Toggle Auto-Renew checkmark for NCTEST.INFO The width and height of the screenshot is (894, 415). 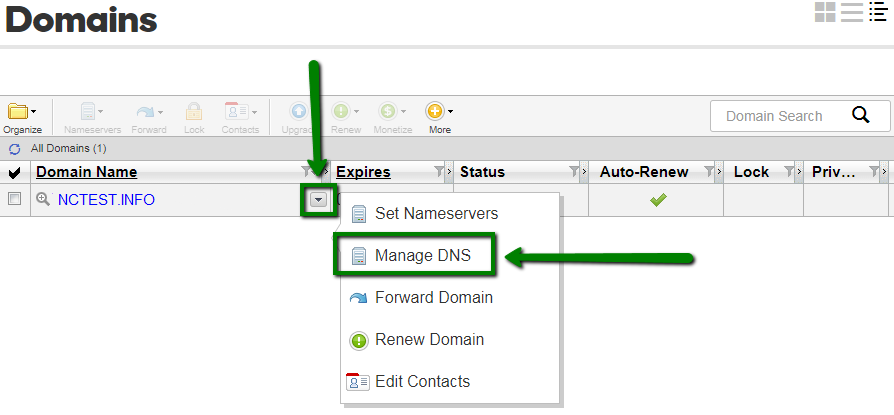pyautogui.click(x=659, y=200)
